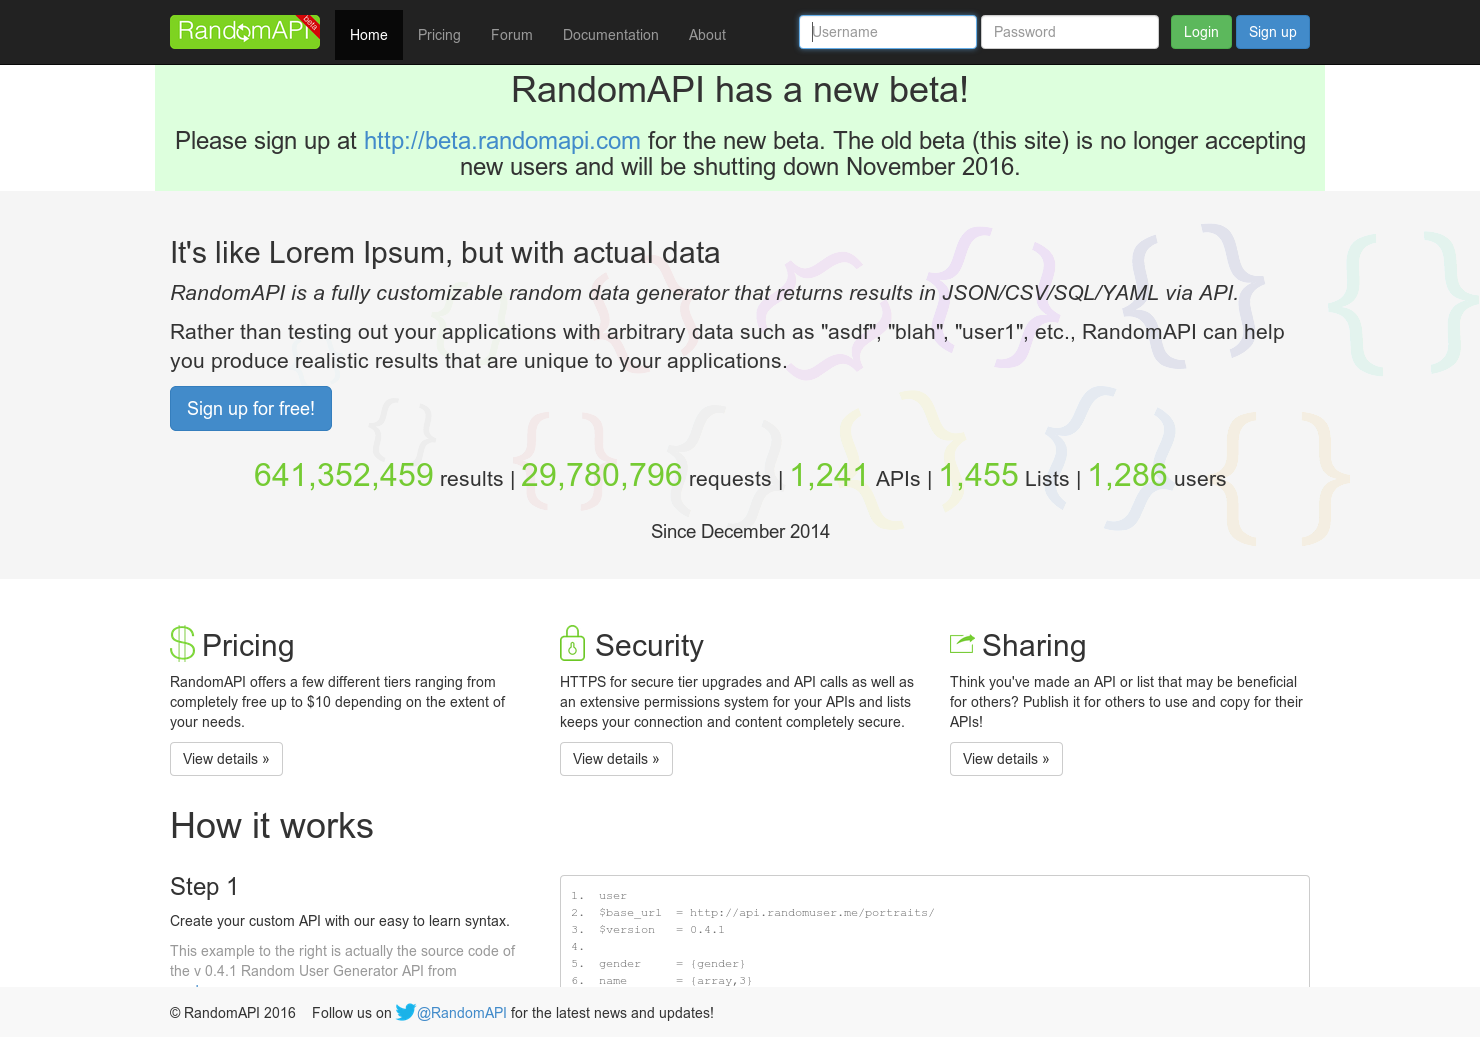The width and height of the screenshot is (1480, 1037).
Task: Select the Home tab in the navigation
Action: pos(368,35)
